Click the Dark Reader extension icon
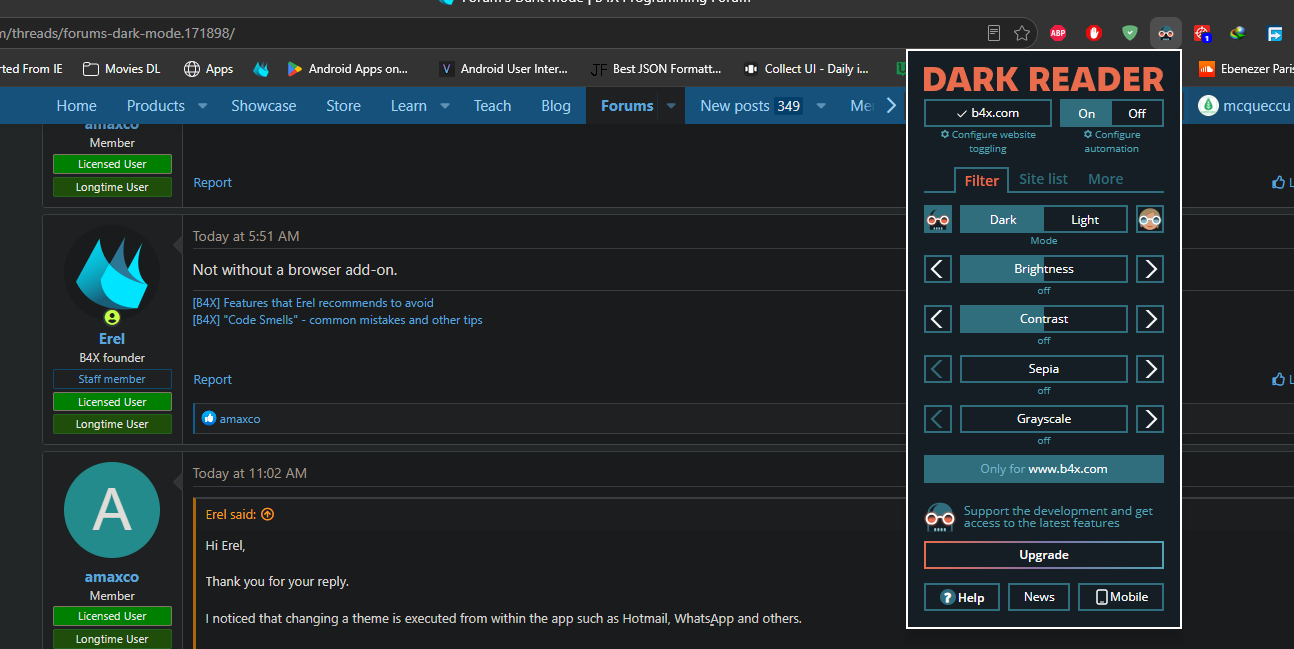This screenshot has height=649, width=1294. point(1166,33)
